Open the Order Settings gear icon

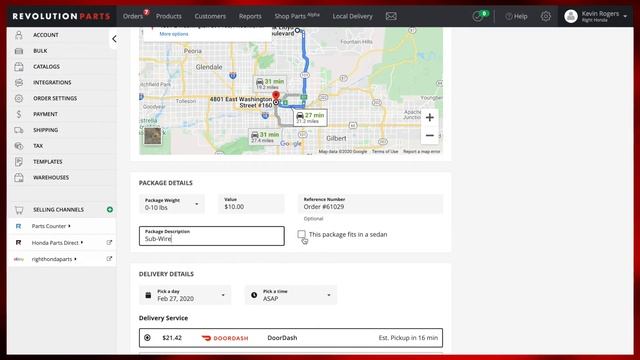19,98
